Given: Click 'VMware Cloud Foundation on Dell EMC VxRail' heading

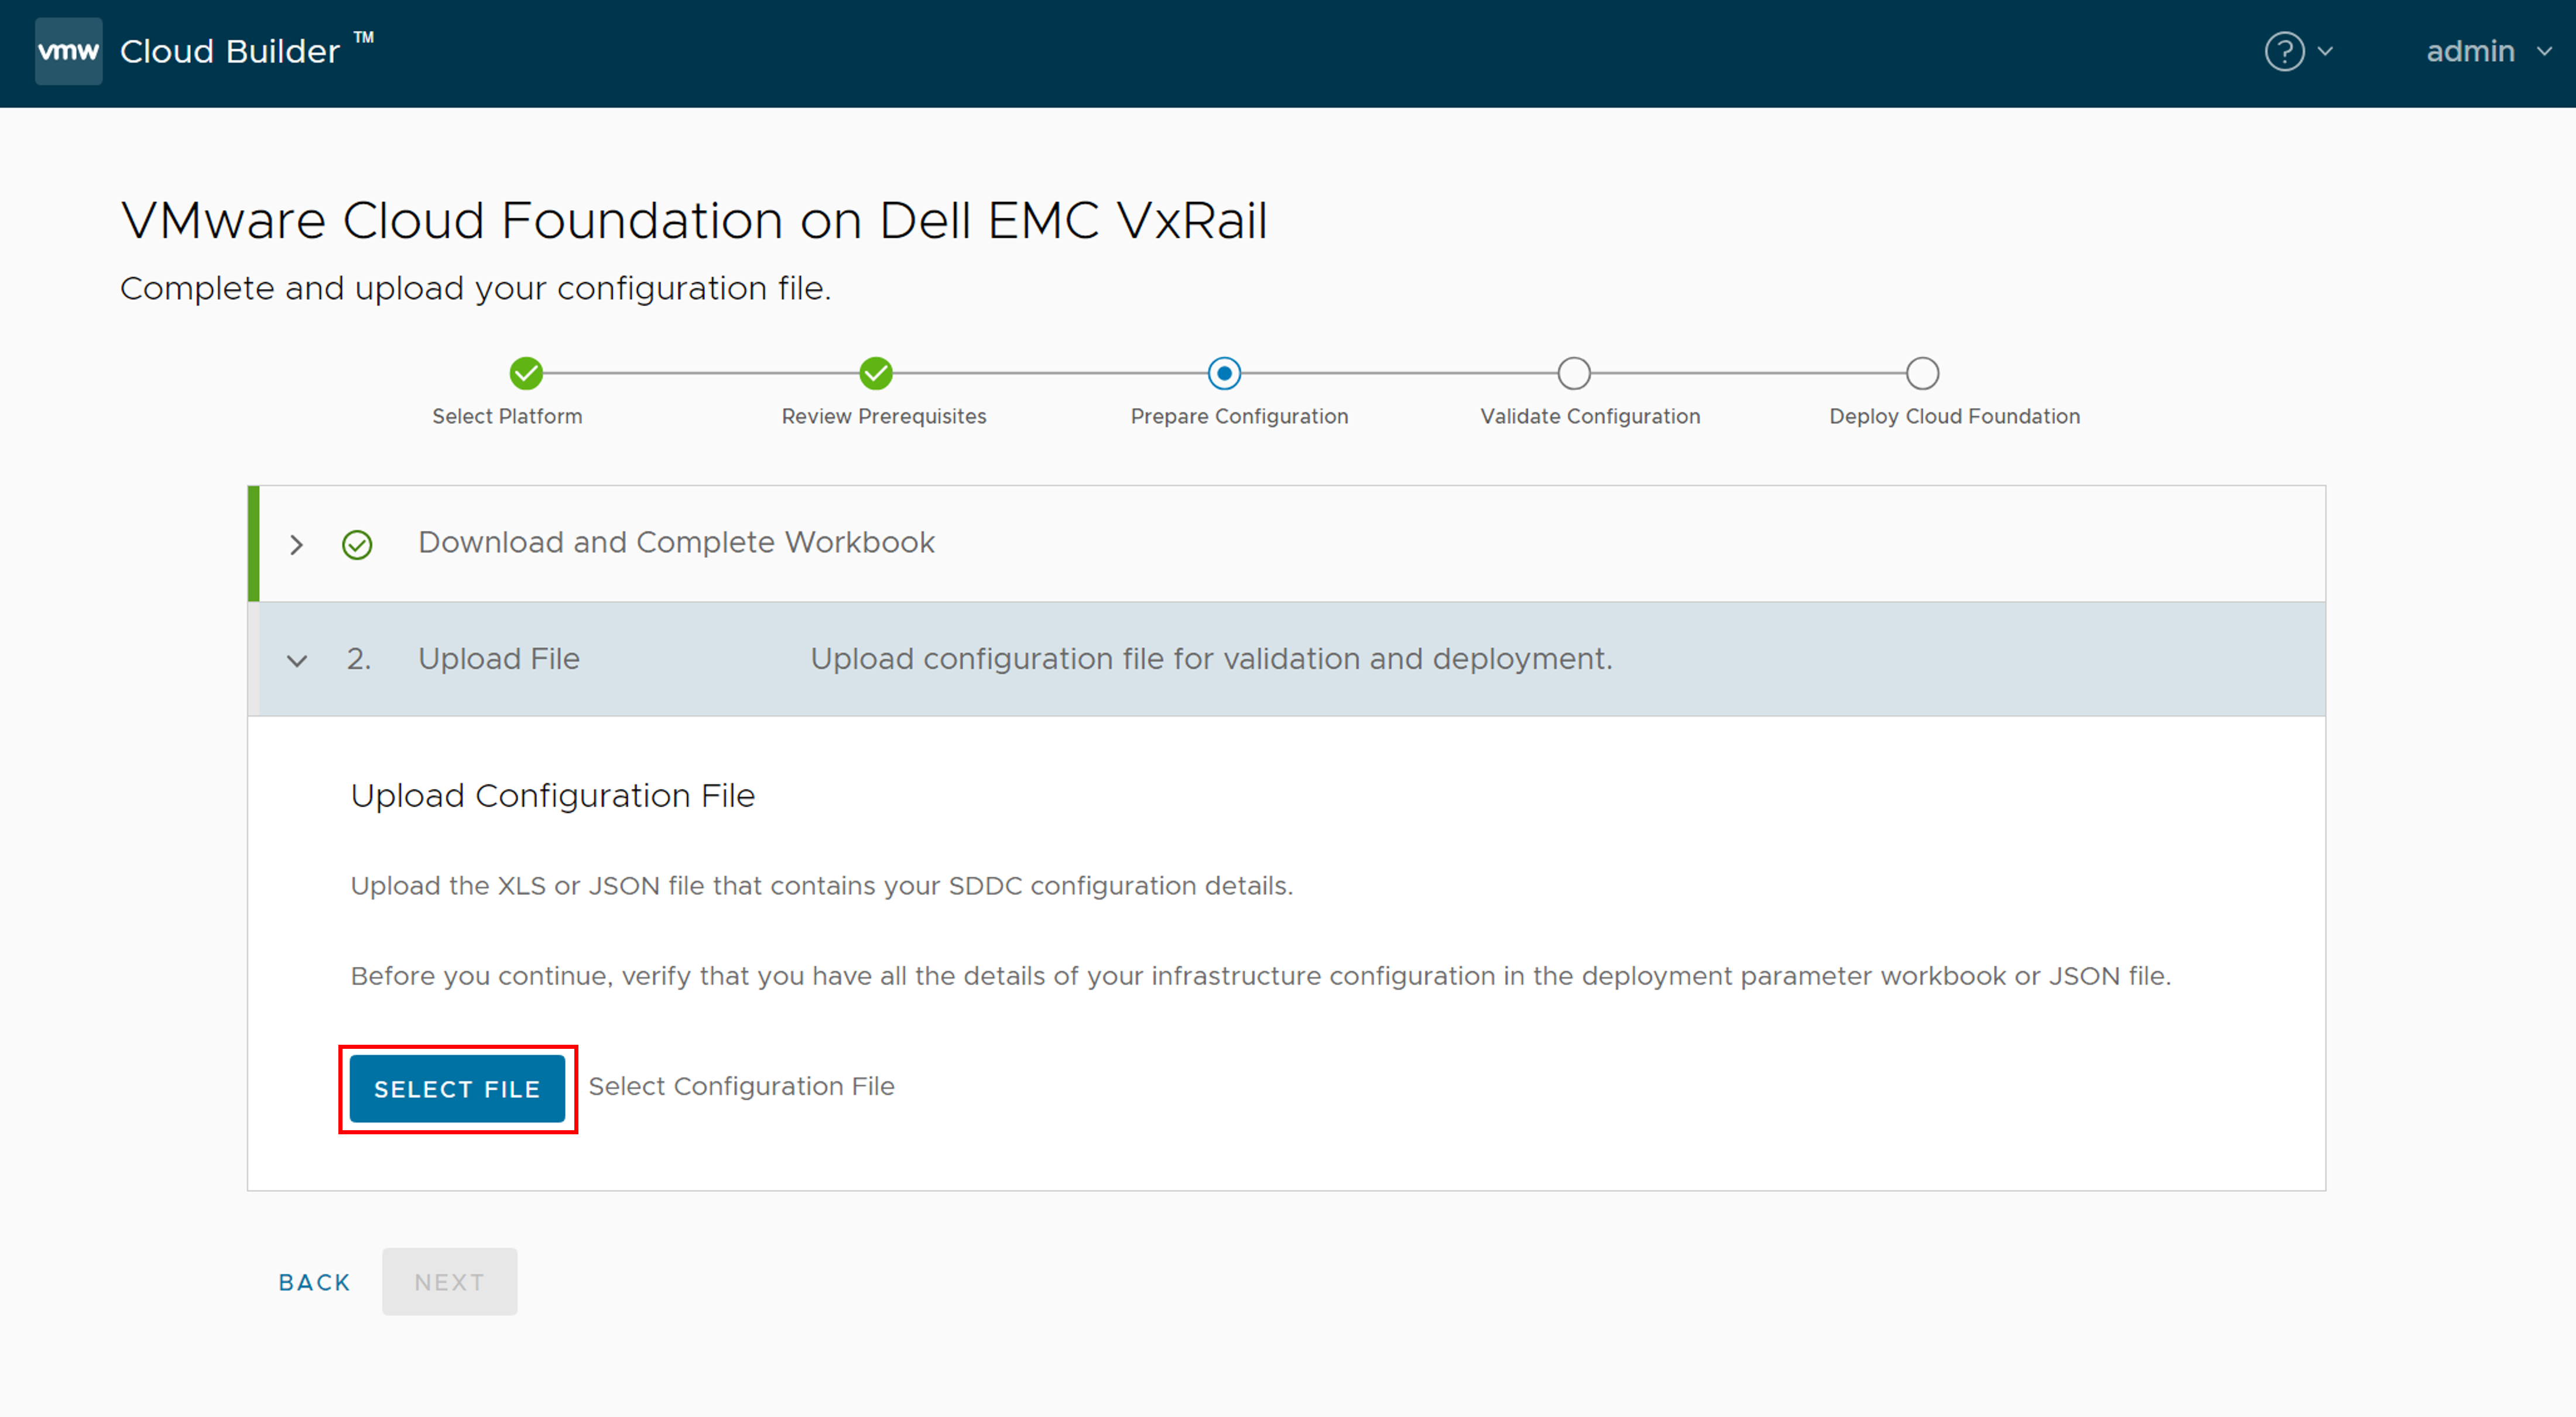Looking at the screenshot, I should click(694, 220).
